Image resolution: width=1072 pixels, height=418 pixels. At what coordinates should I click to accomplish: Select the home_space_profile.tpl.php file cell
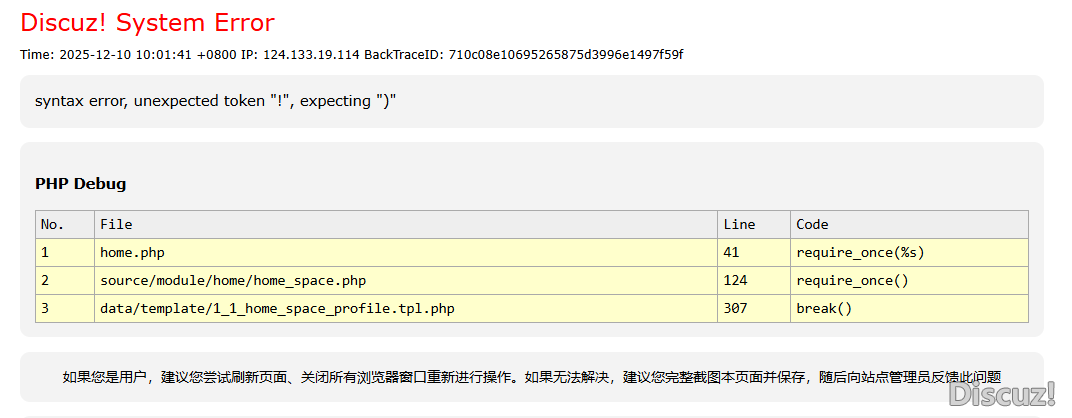pyautogui.click(x=277, y=309)
